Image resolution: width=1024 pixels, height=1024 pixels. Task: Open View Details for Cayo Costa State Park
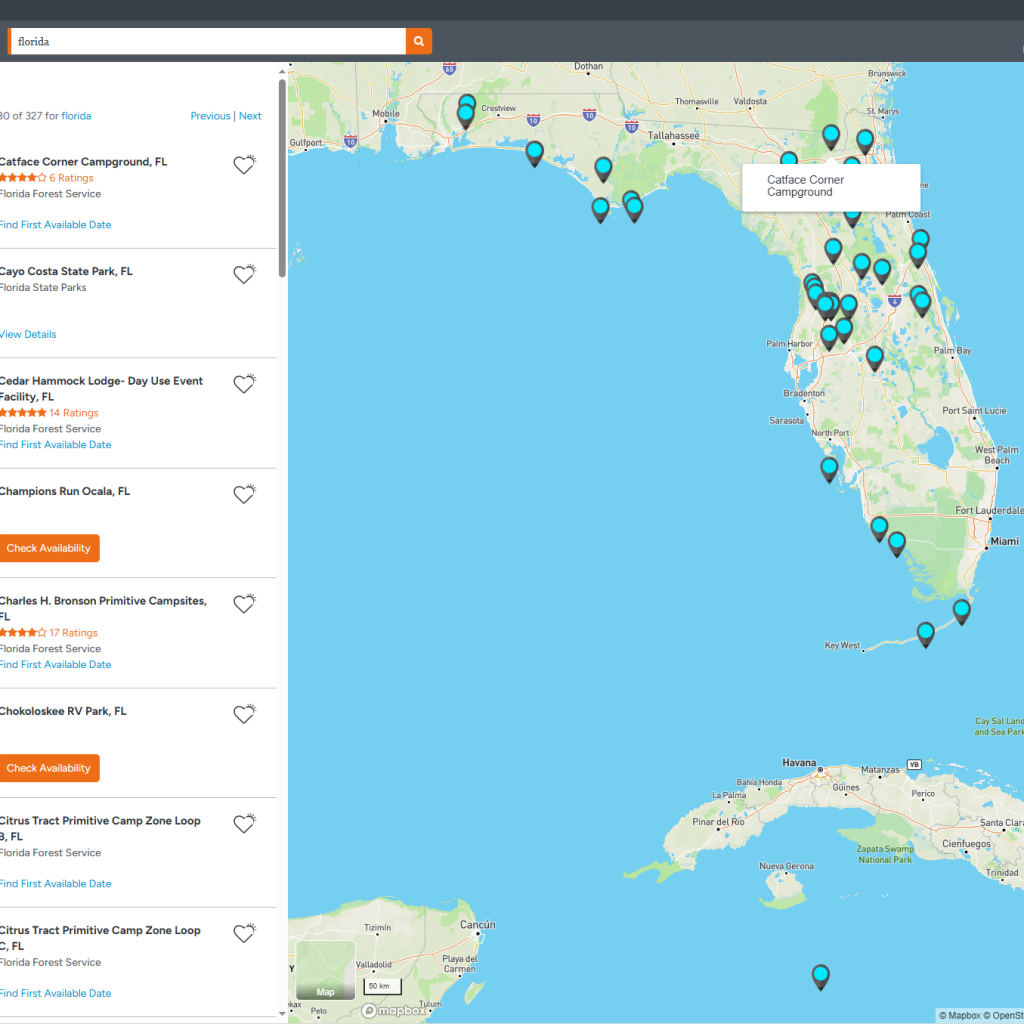pos(28,334)
